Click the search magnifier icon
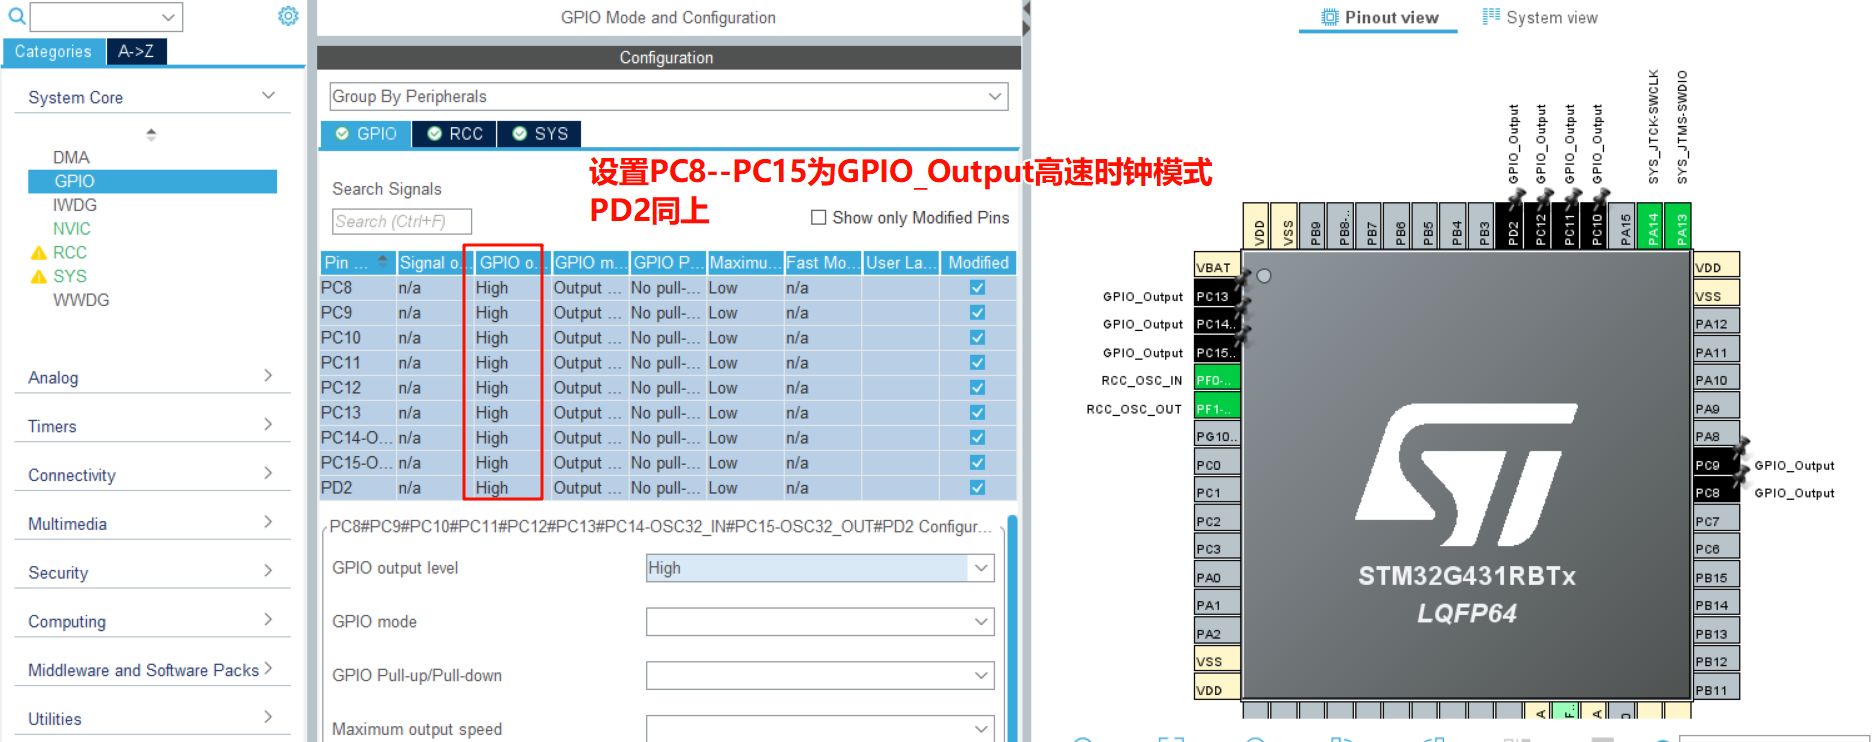 tap(16, 16)
